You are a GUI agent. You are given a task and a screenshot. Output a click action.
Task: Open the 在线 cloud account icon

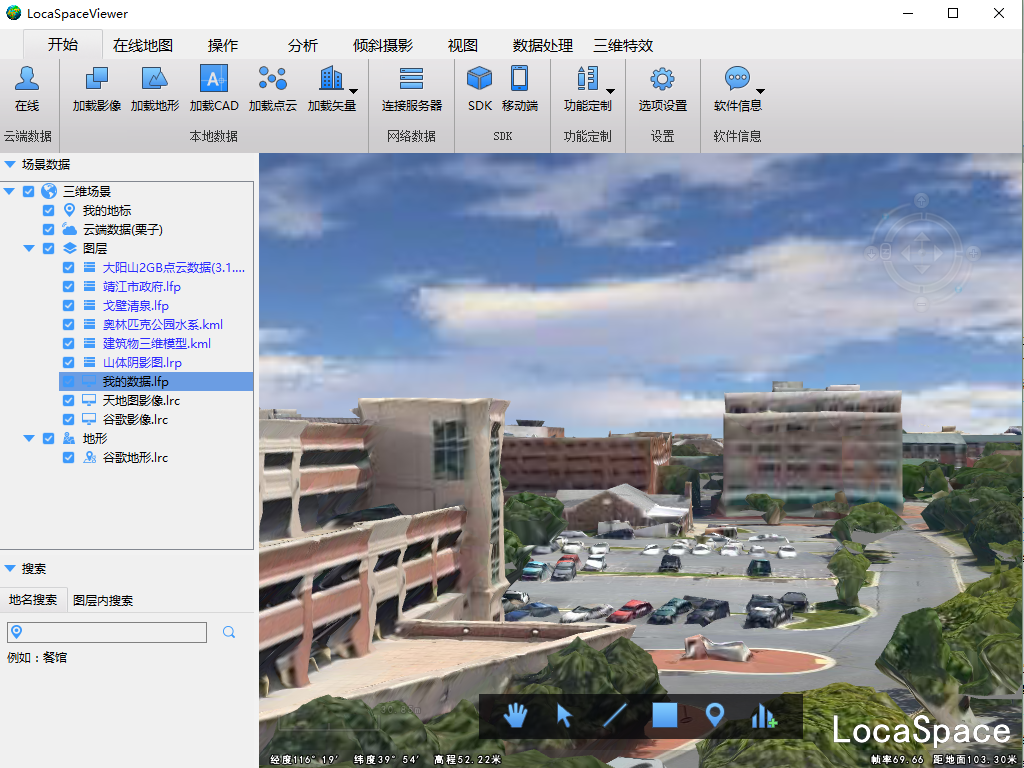[27, 78]
